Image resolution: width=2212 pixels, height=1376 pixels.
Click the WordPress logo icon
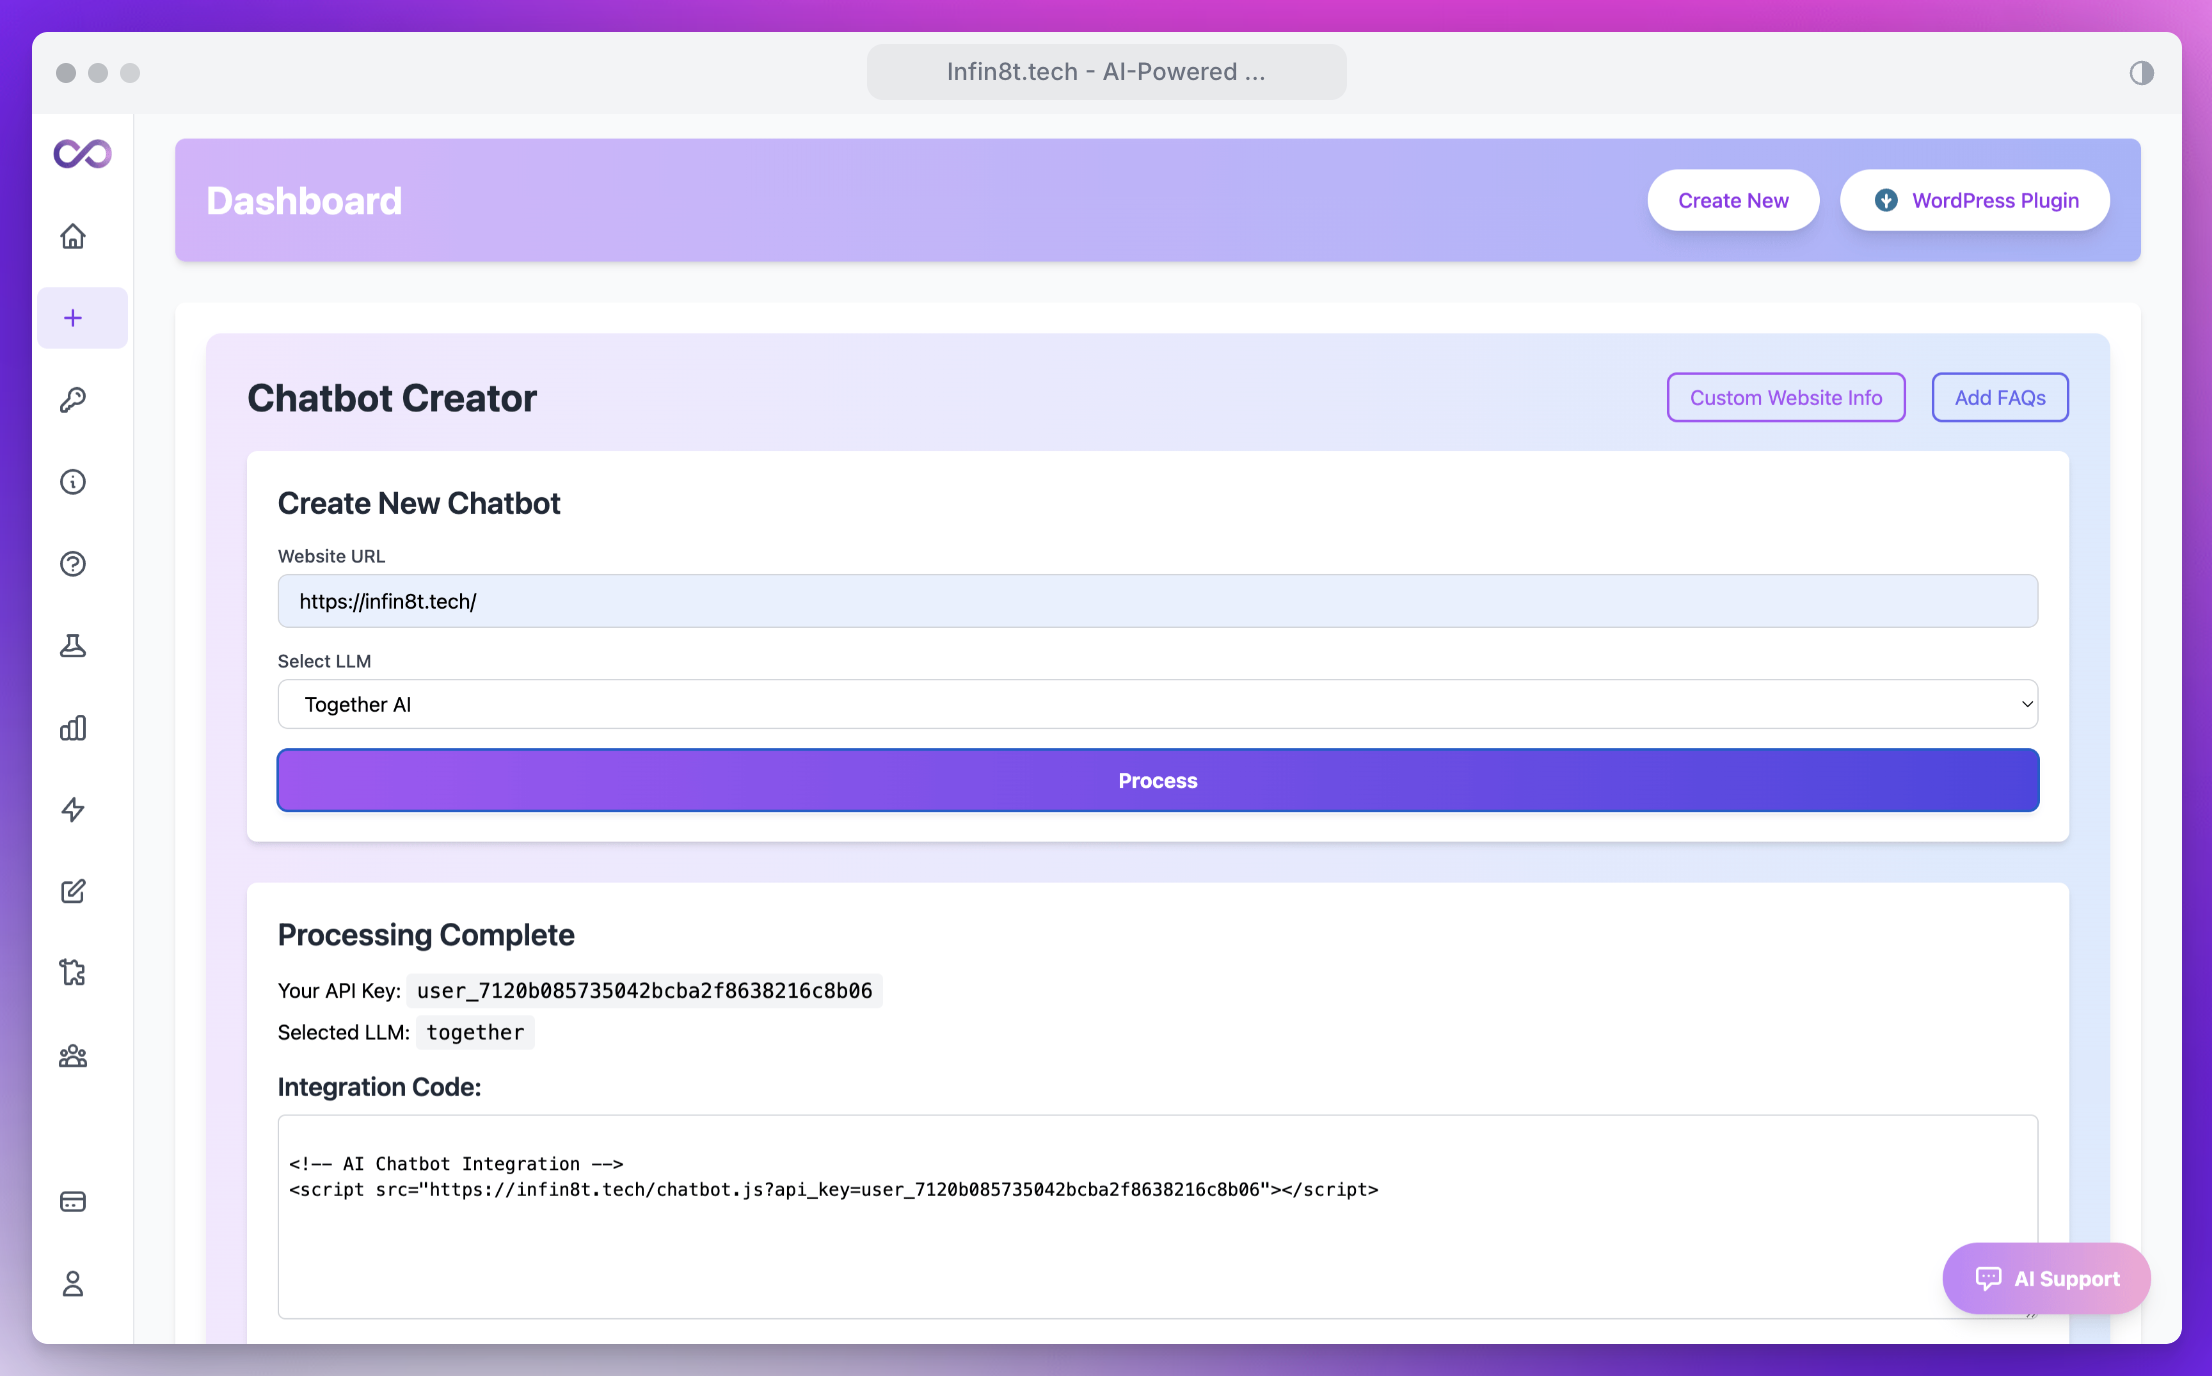tap(1886, 200)
